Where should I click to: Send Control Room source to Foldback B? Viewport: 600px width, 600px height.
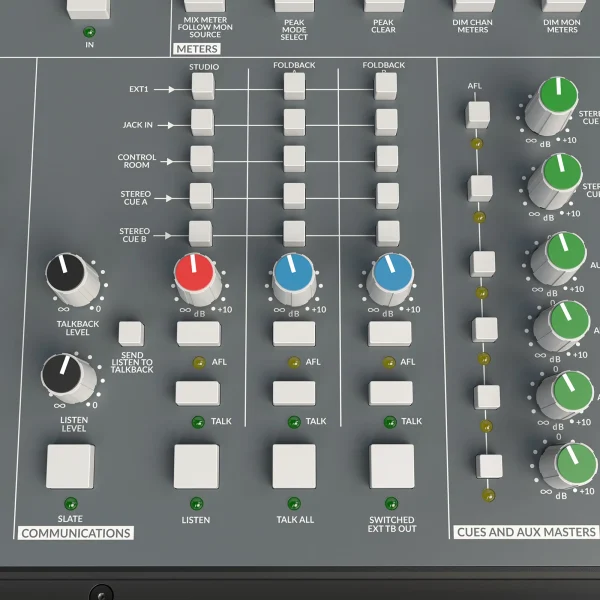(x=387, y=159)
